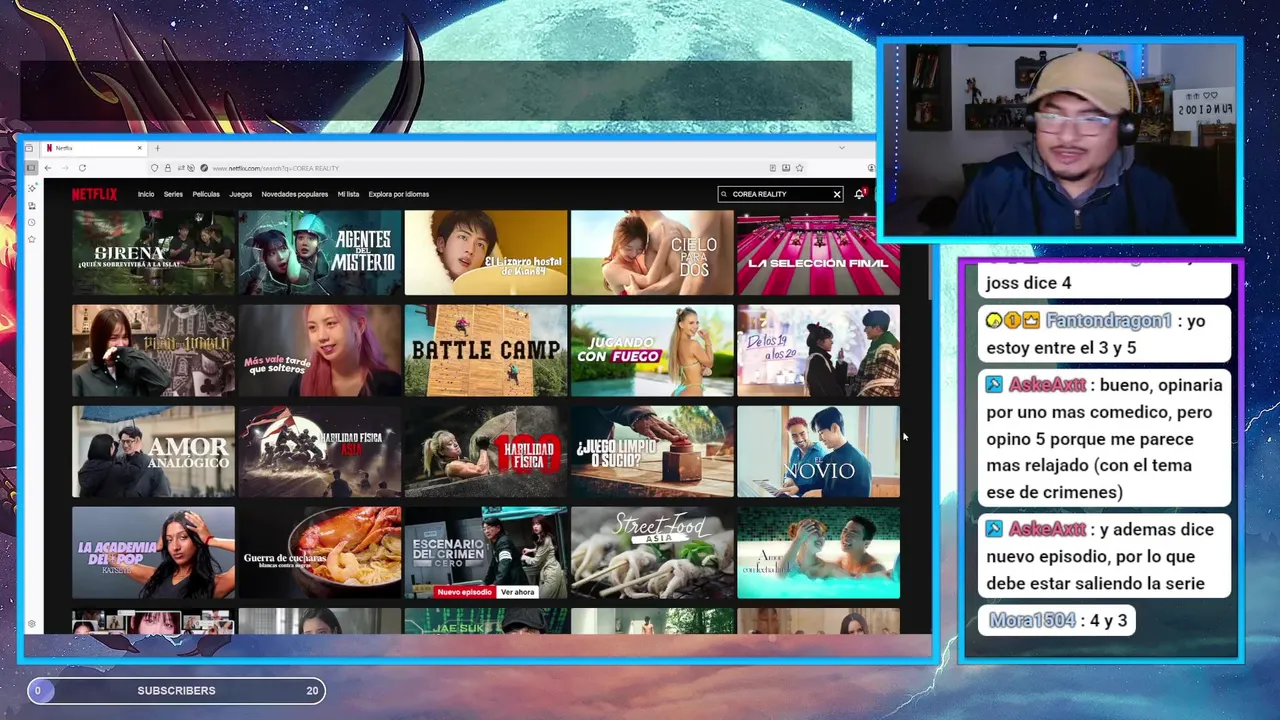1280x720 pixels.
Task: Click the magnifier icon in Netflix search
Action: point(724,194)
